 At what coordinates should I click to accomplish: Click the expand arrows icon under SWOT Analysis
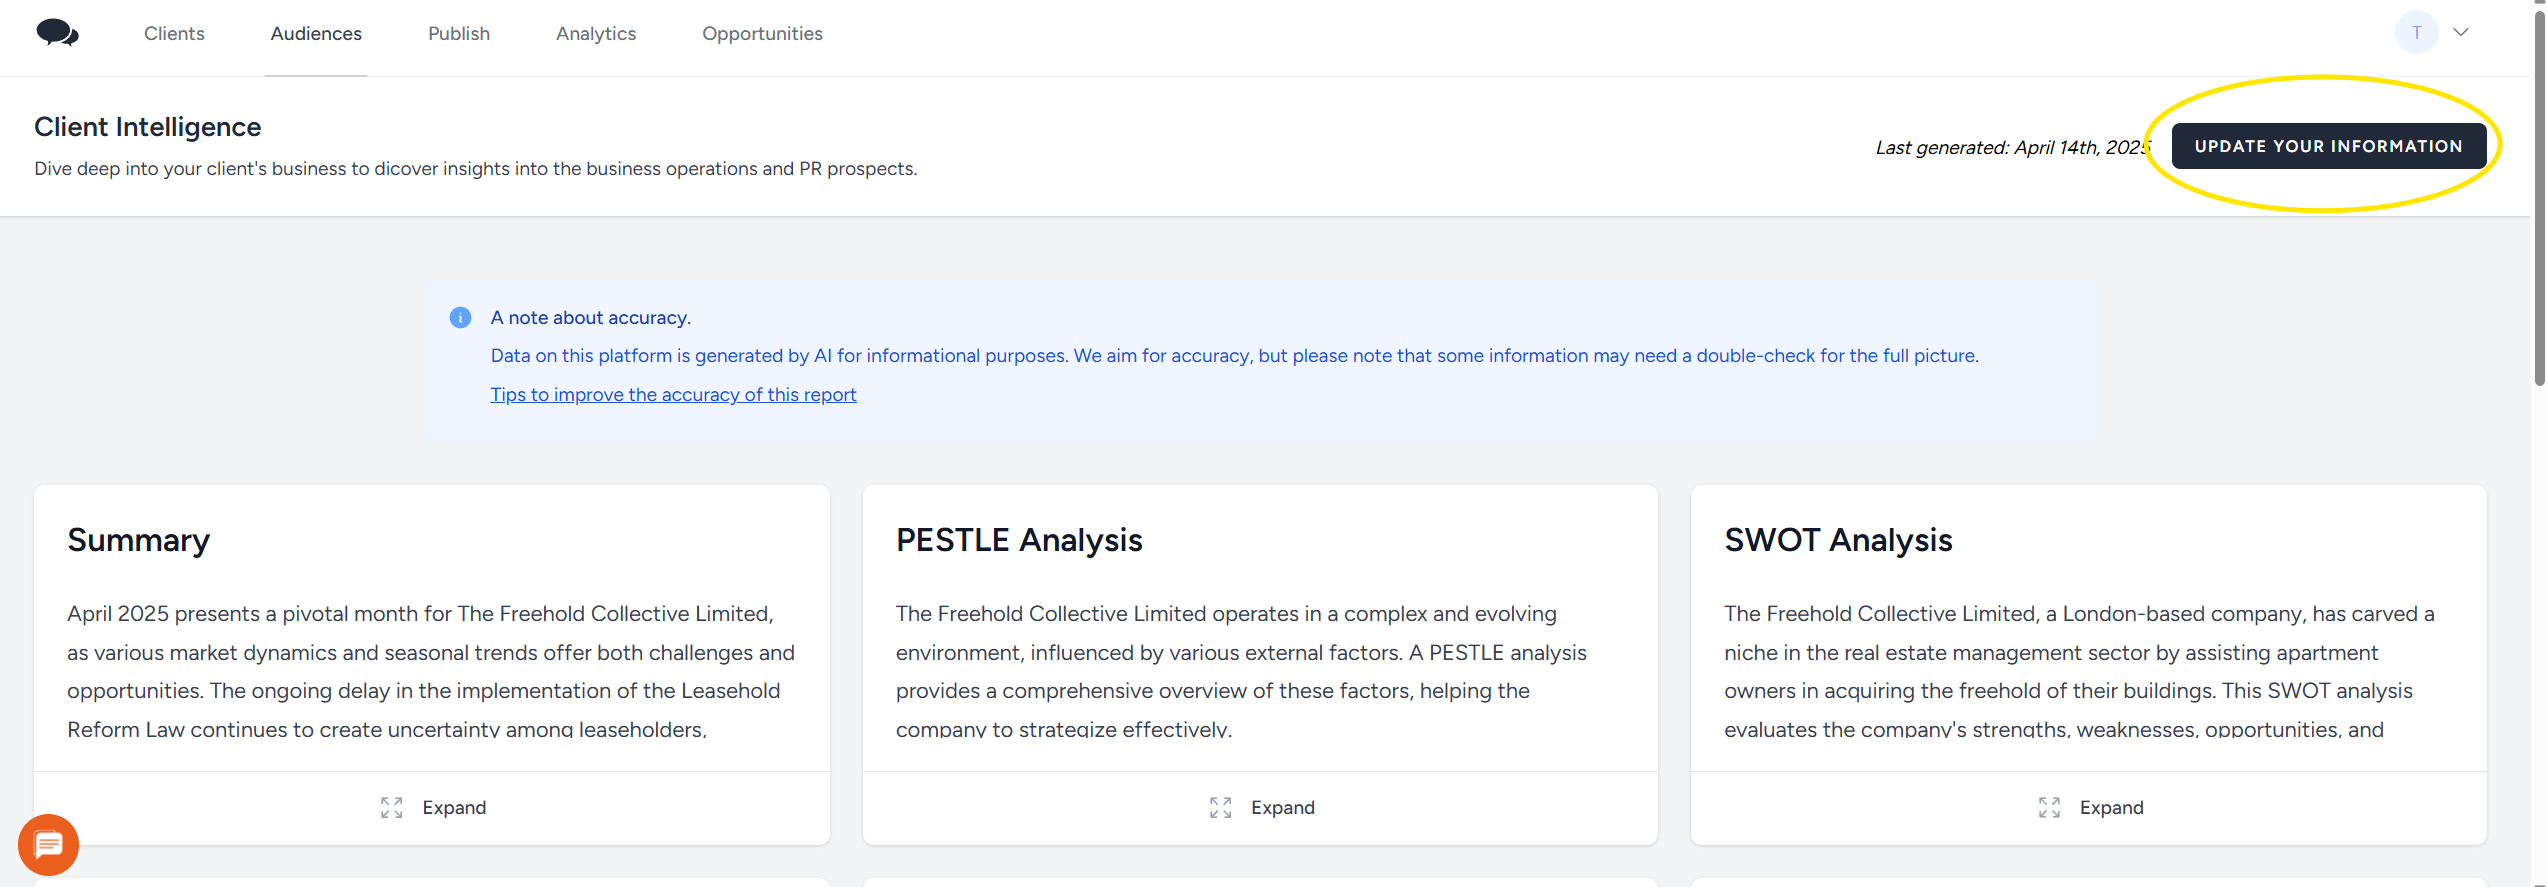coord(2049,808)
